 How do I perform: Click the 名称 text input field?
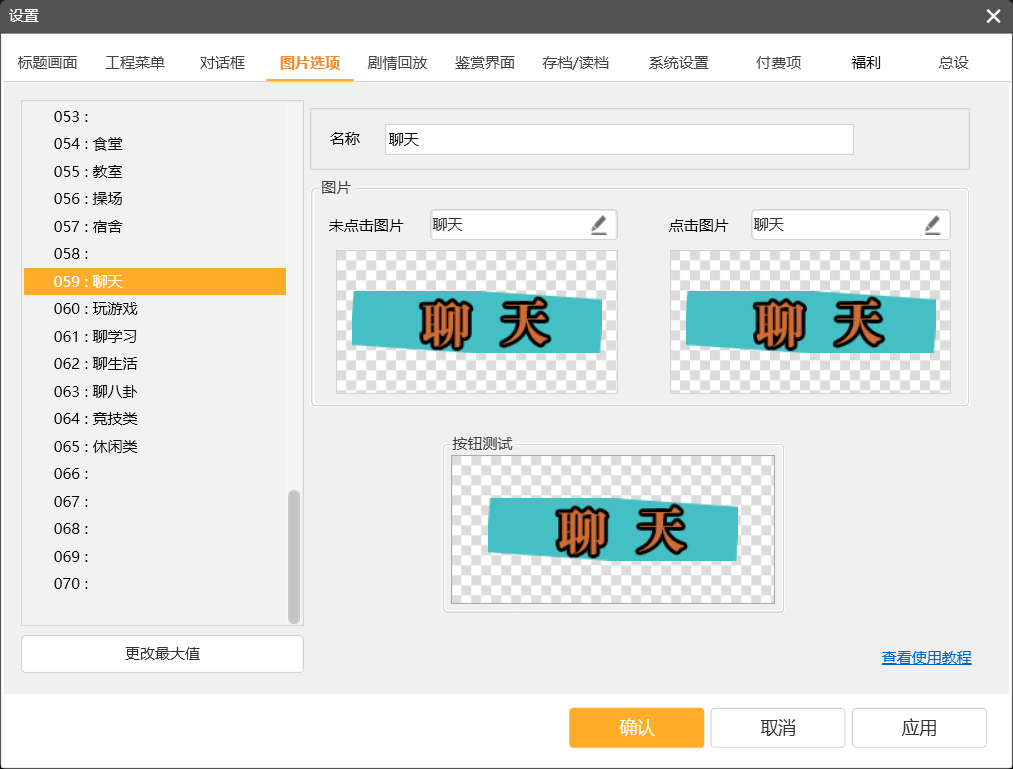point(618,140)
